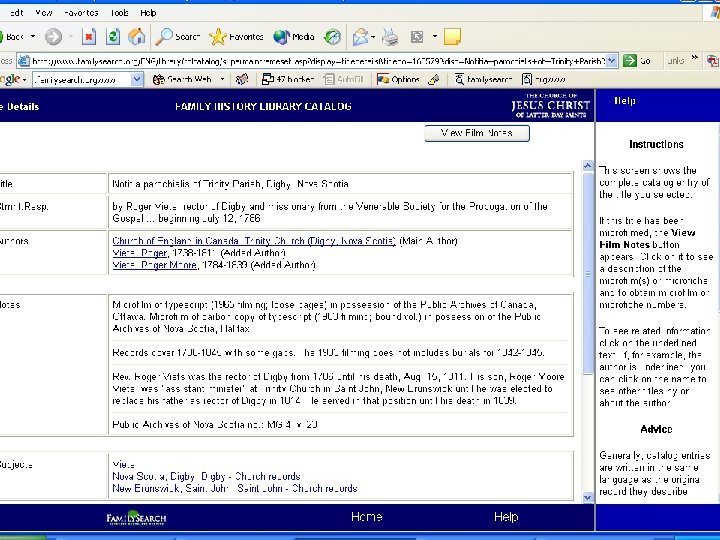
Task: Open the Google toolbar logo menu
Action: (x=10, y=79)
